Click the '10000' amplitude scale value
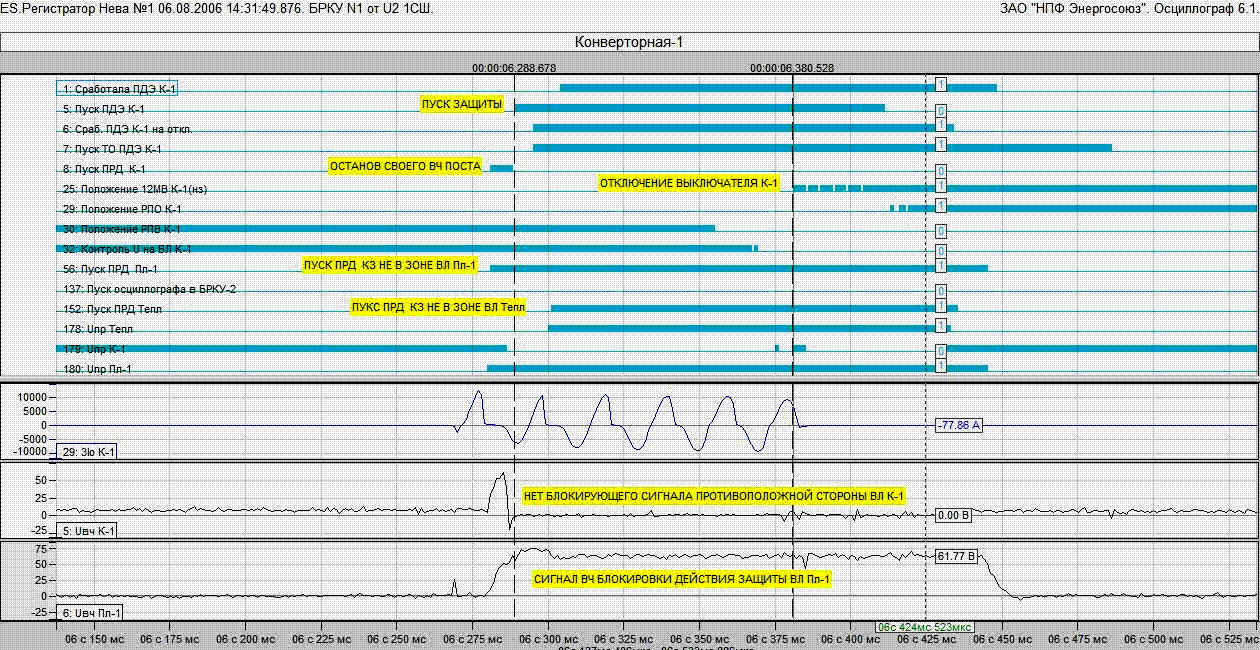Screen dimensions: 1260x650 (x=33, y=396)
